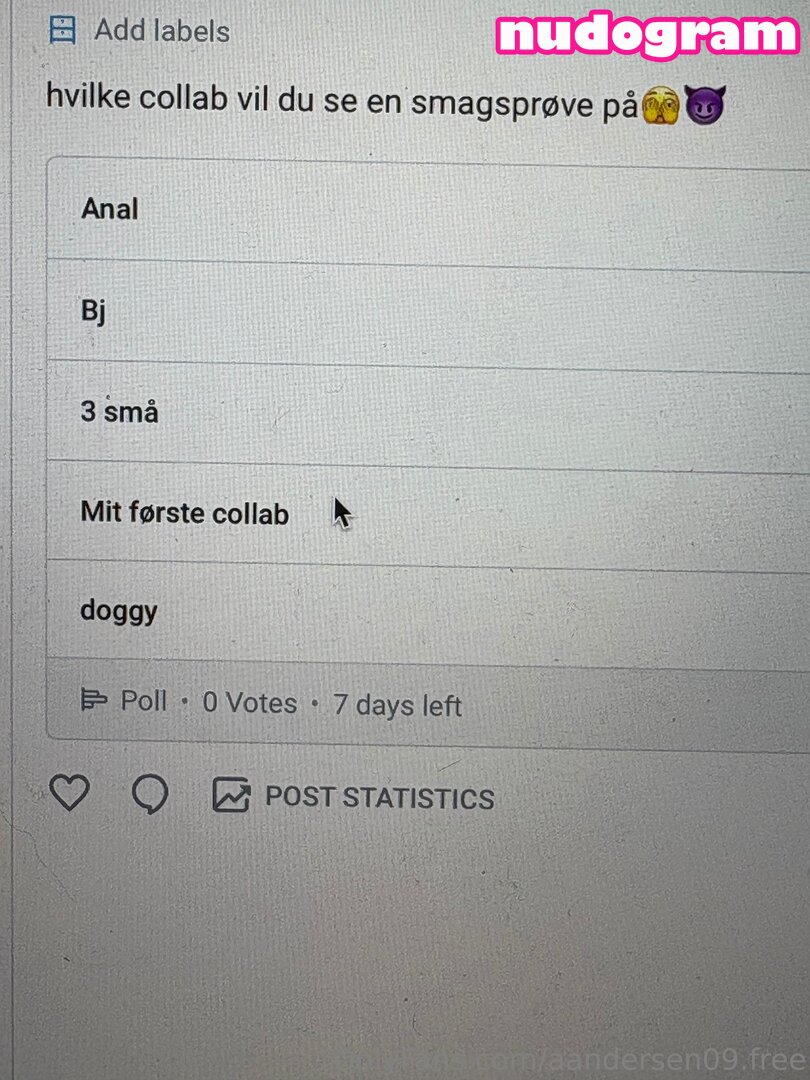Click the Add labels icon
Screen dimensions: 810x1080
62,30
